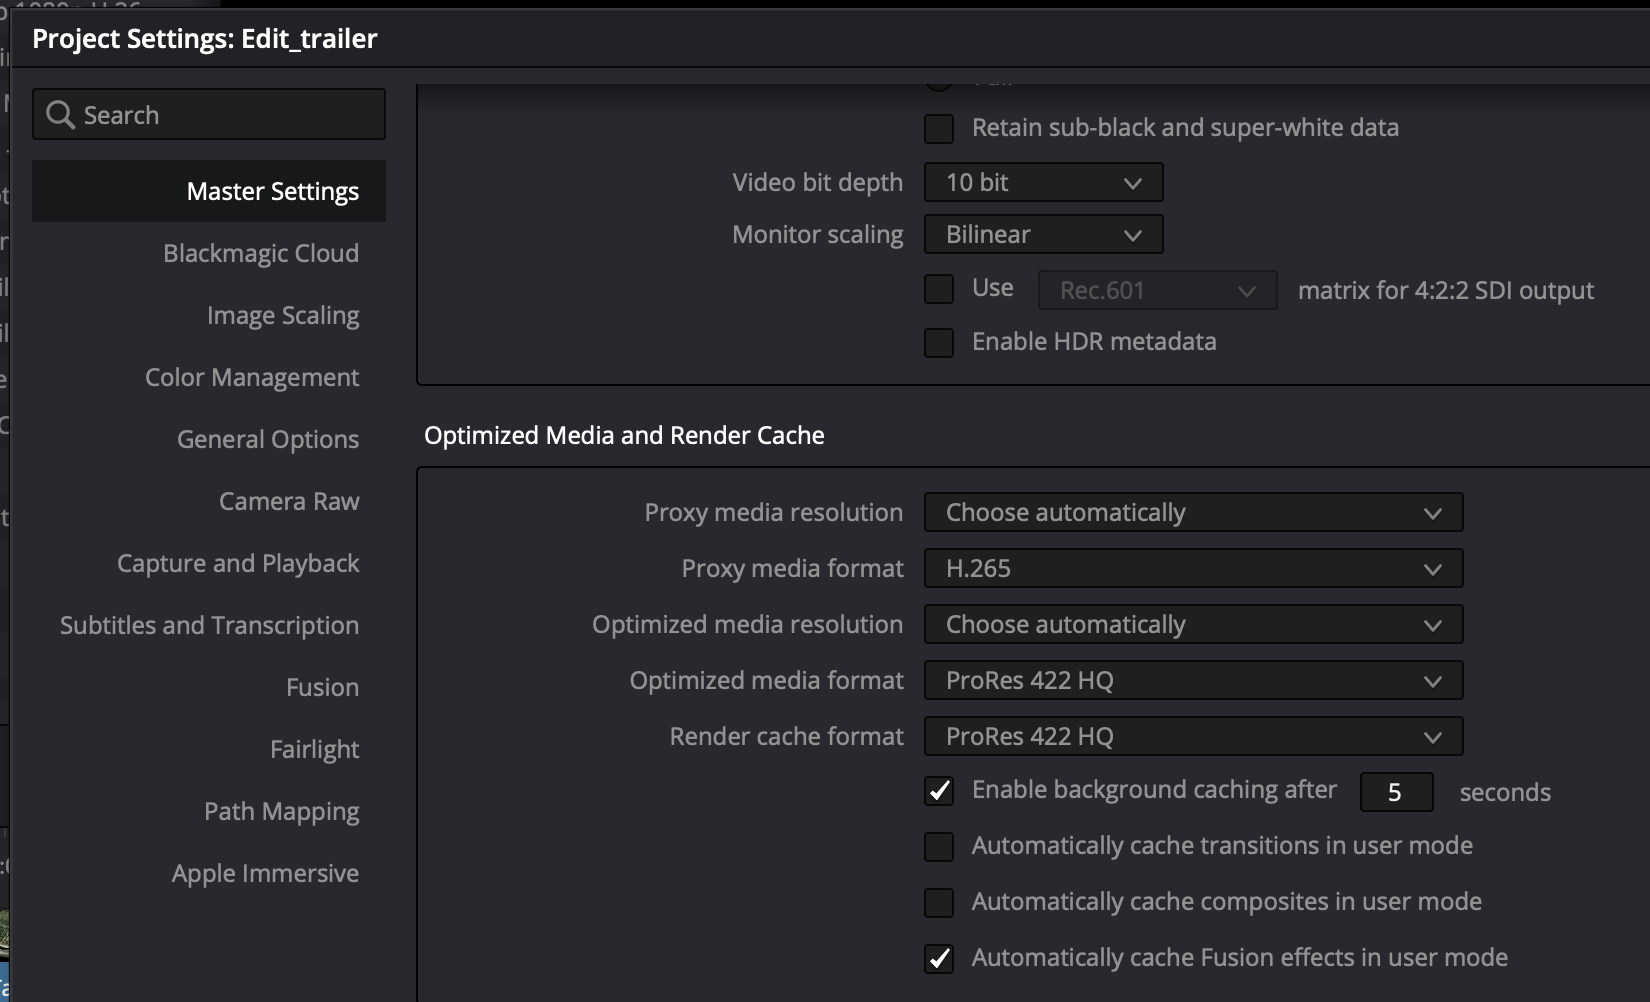This screenshot has width=1650, height=1002.
Task: Click the Project Settings: Edit_trailer title
Action: (x=205, y=38)
